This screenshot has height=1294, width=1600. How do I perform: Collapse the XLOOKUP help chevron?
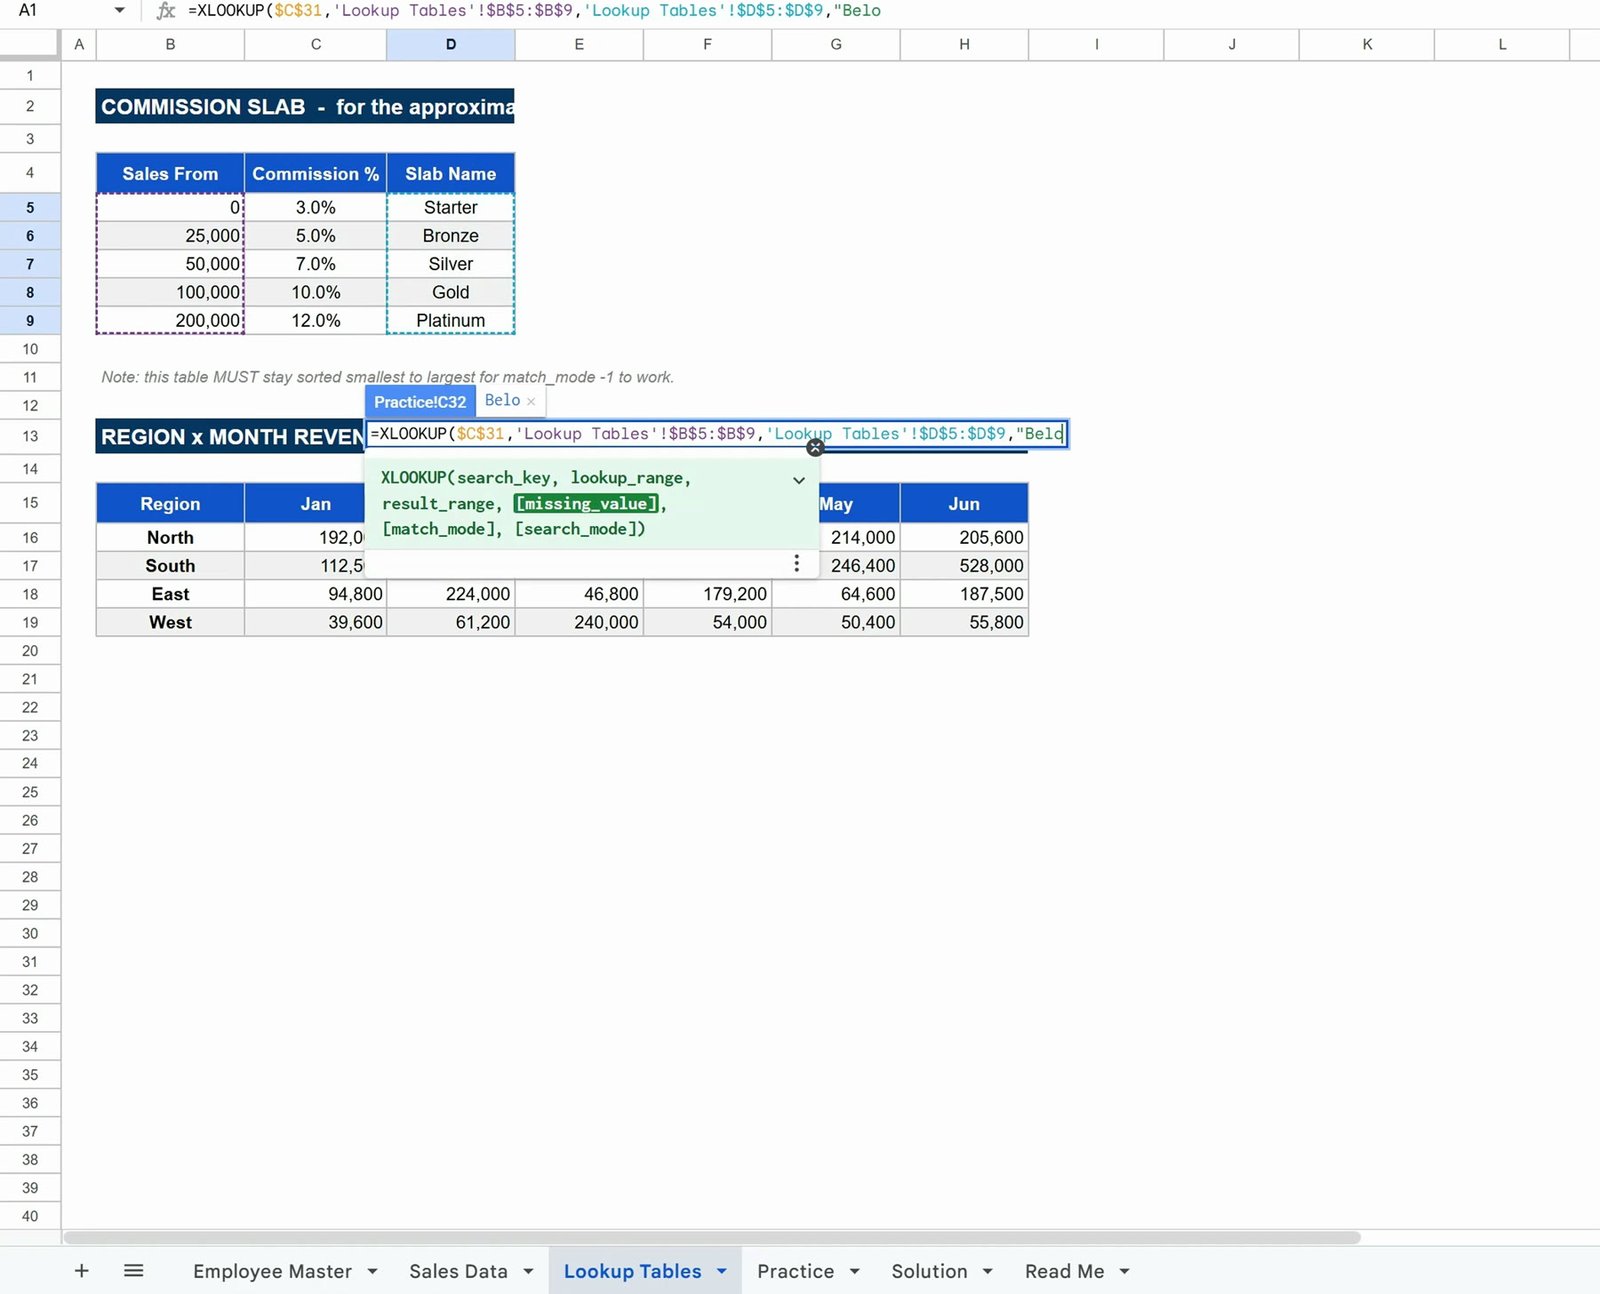coord(799,480)
